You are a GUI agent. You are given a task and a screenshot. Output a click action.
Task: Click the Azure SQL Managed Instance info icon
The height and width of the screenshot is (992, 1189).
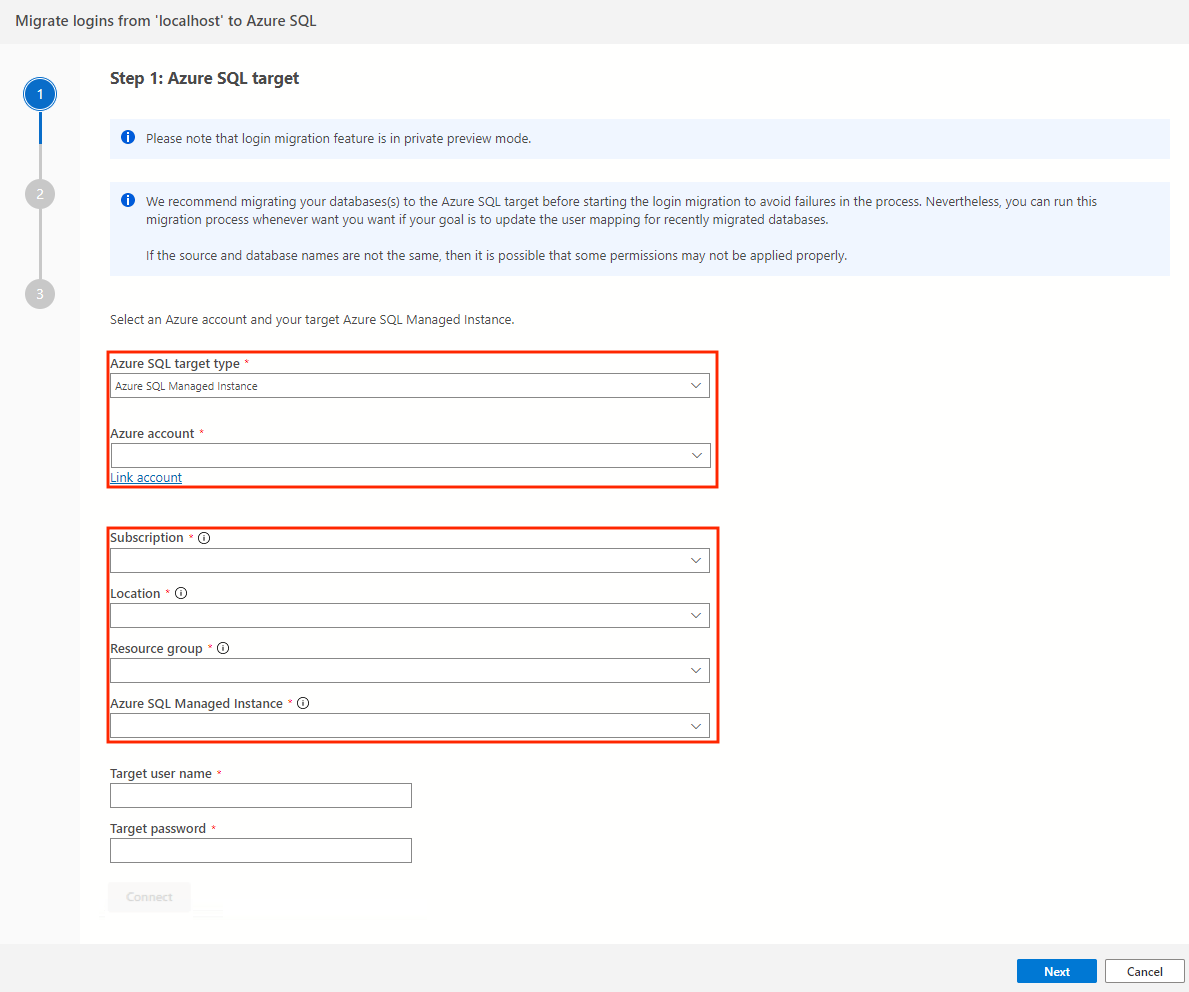pos(302,703)
